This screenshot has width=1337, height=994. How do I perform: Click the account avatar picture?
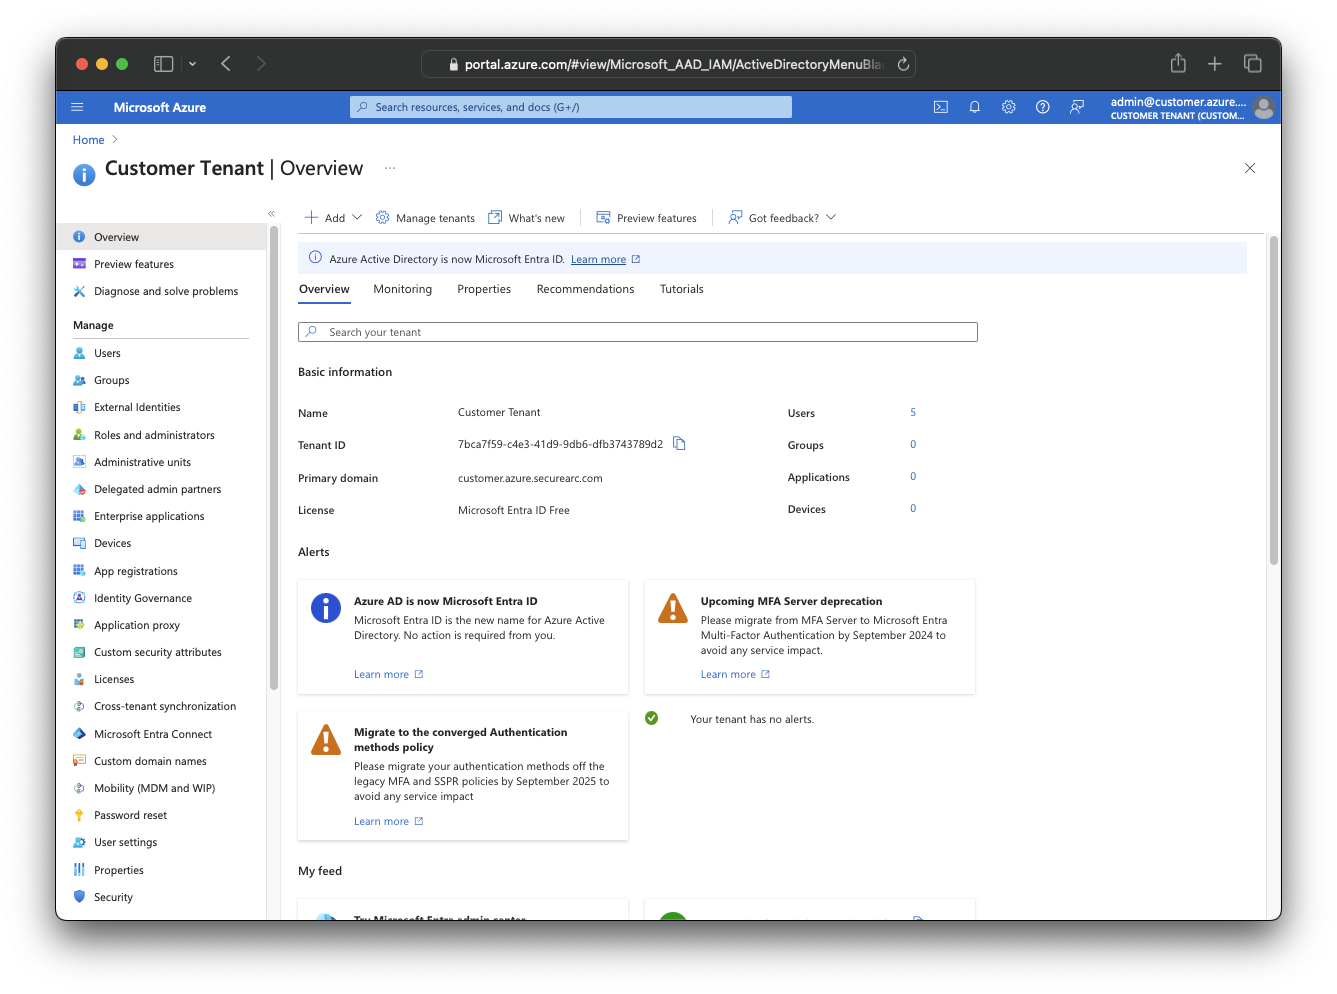click(1264, 108)
